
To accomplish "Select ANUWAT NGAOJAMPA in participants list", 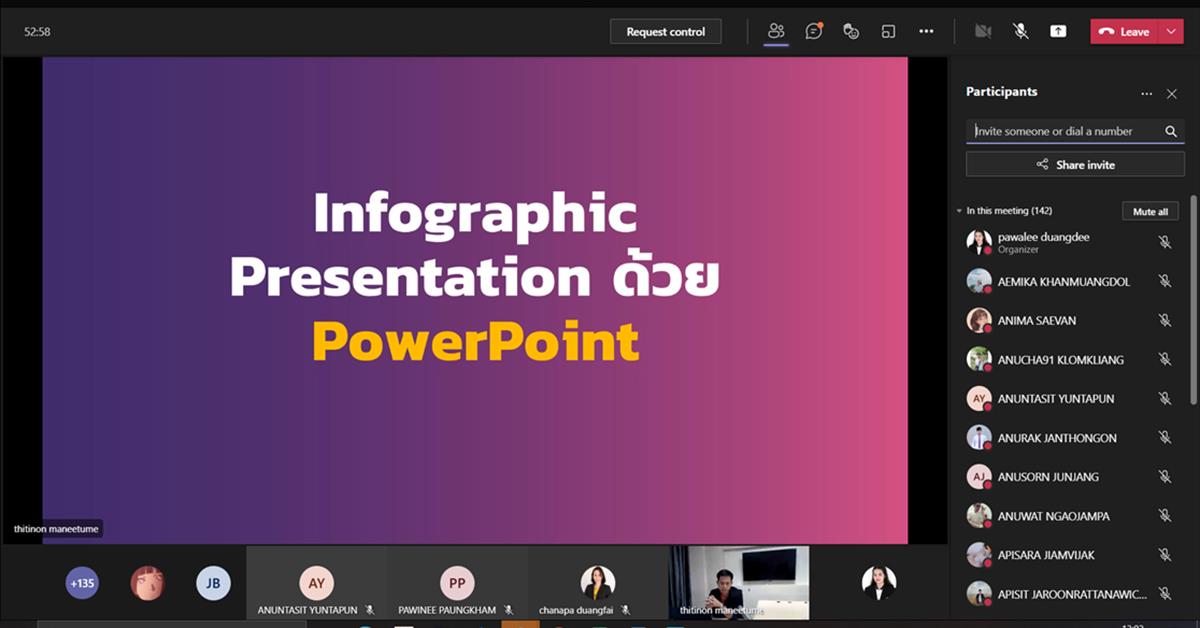I will pyautogui.click(x=1070, y=516).
